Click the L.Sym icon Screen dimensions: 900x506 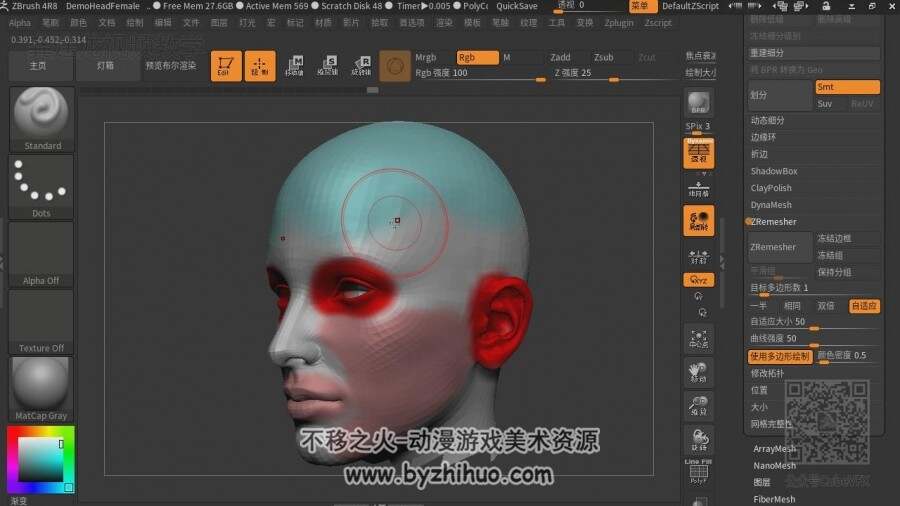[699, 256]
